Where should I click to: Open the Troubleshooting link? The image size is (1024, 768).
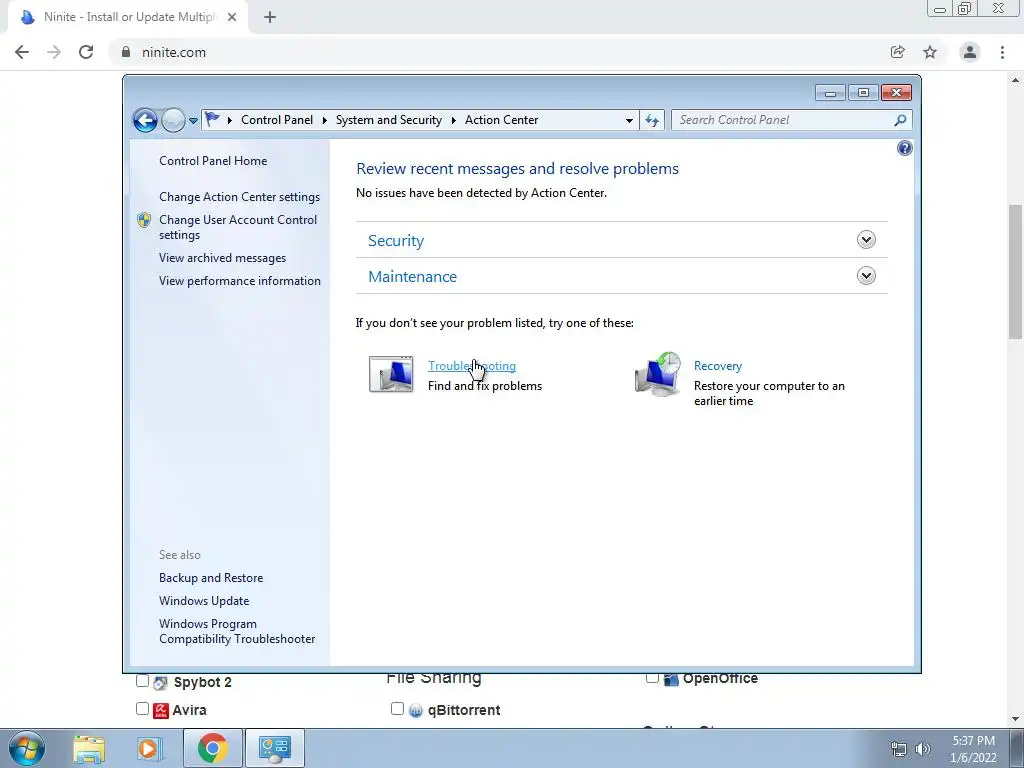pos(472,366)
